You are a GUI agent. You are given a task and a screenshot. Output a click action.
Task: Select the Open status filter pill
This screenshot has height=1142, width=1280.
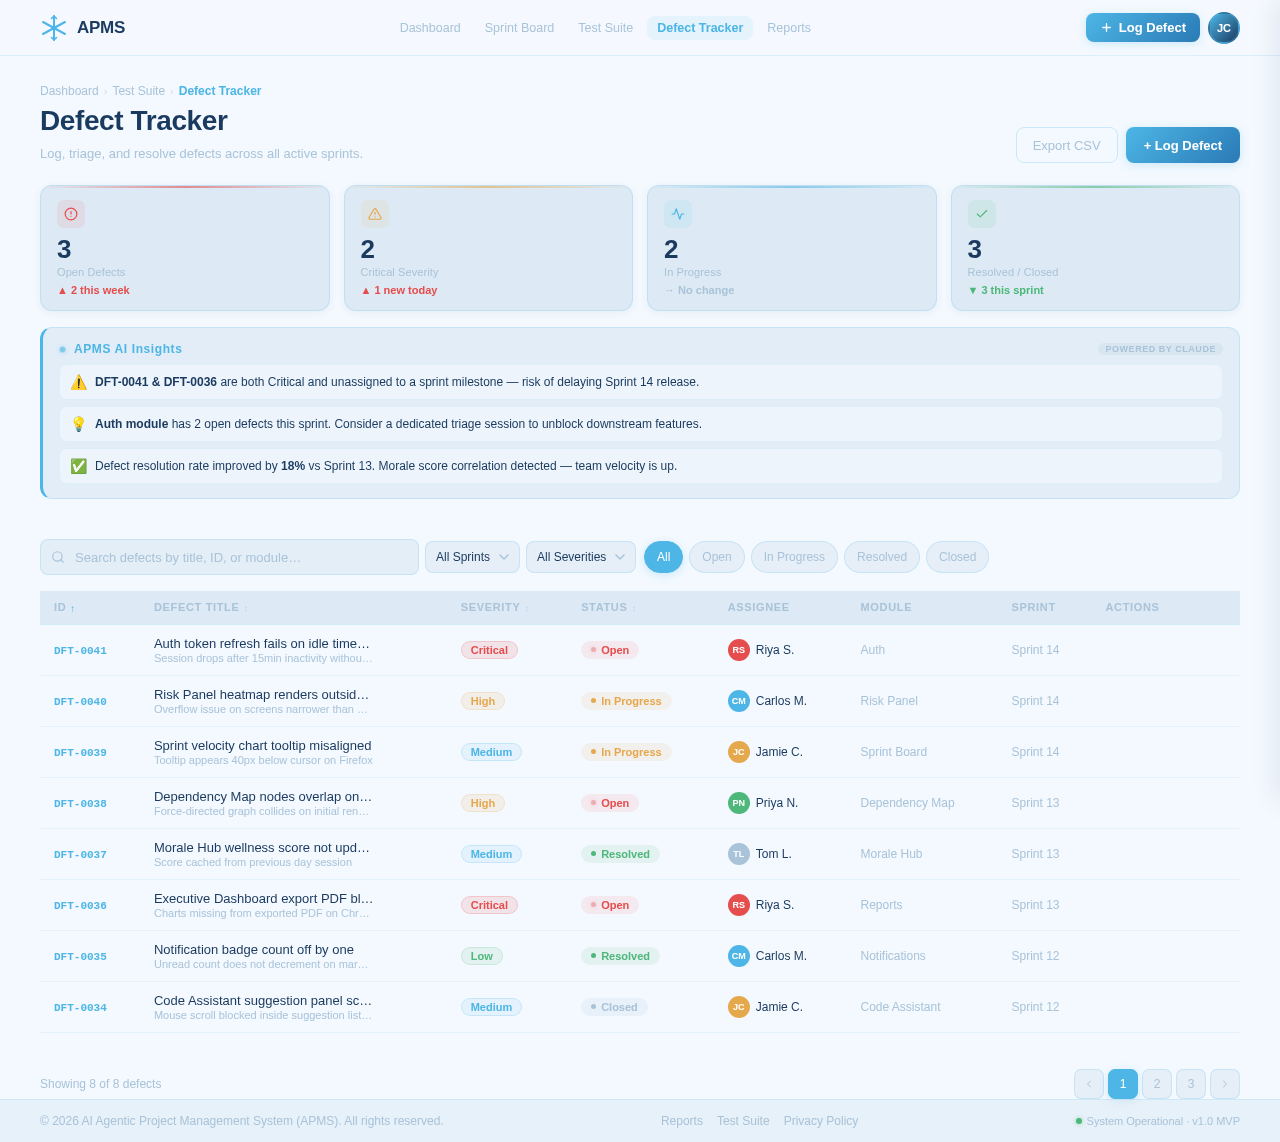(x=716, y=557)
